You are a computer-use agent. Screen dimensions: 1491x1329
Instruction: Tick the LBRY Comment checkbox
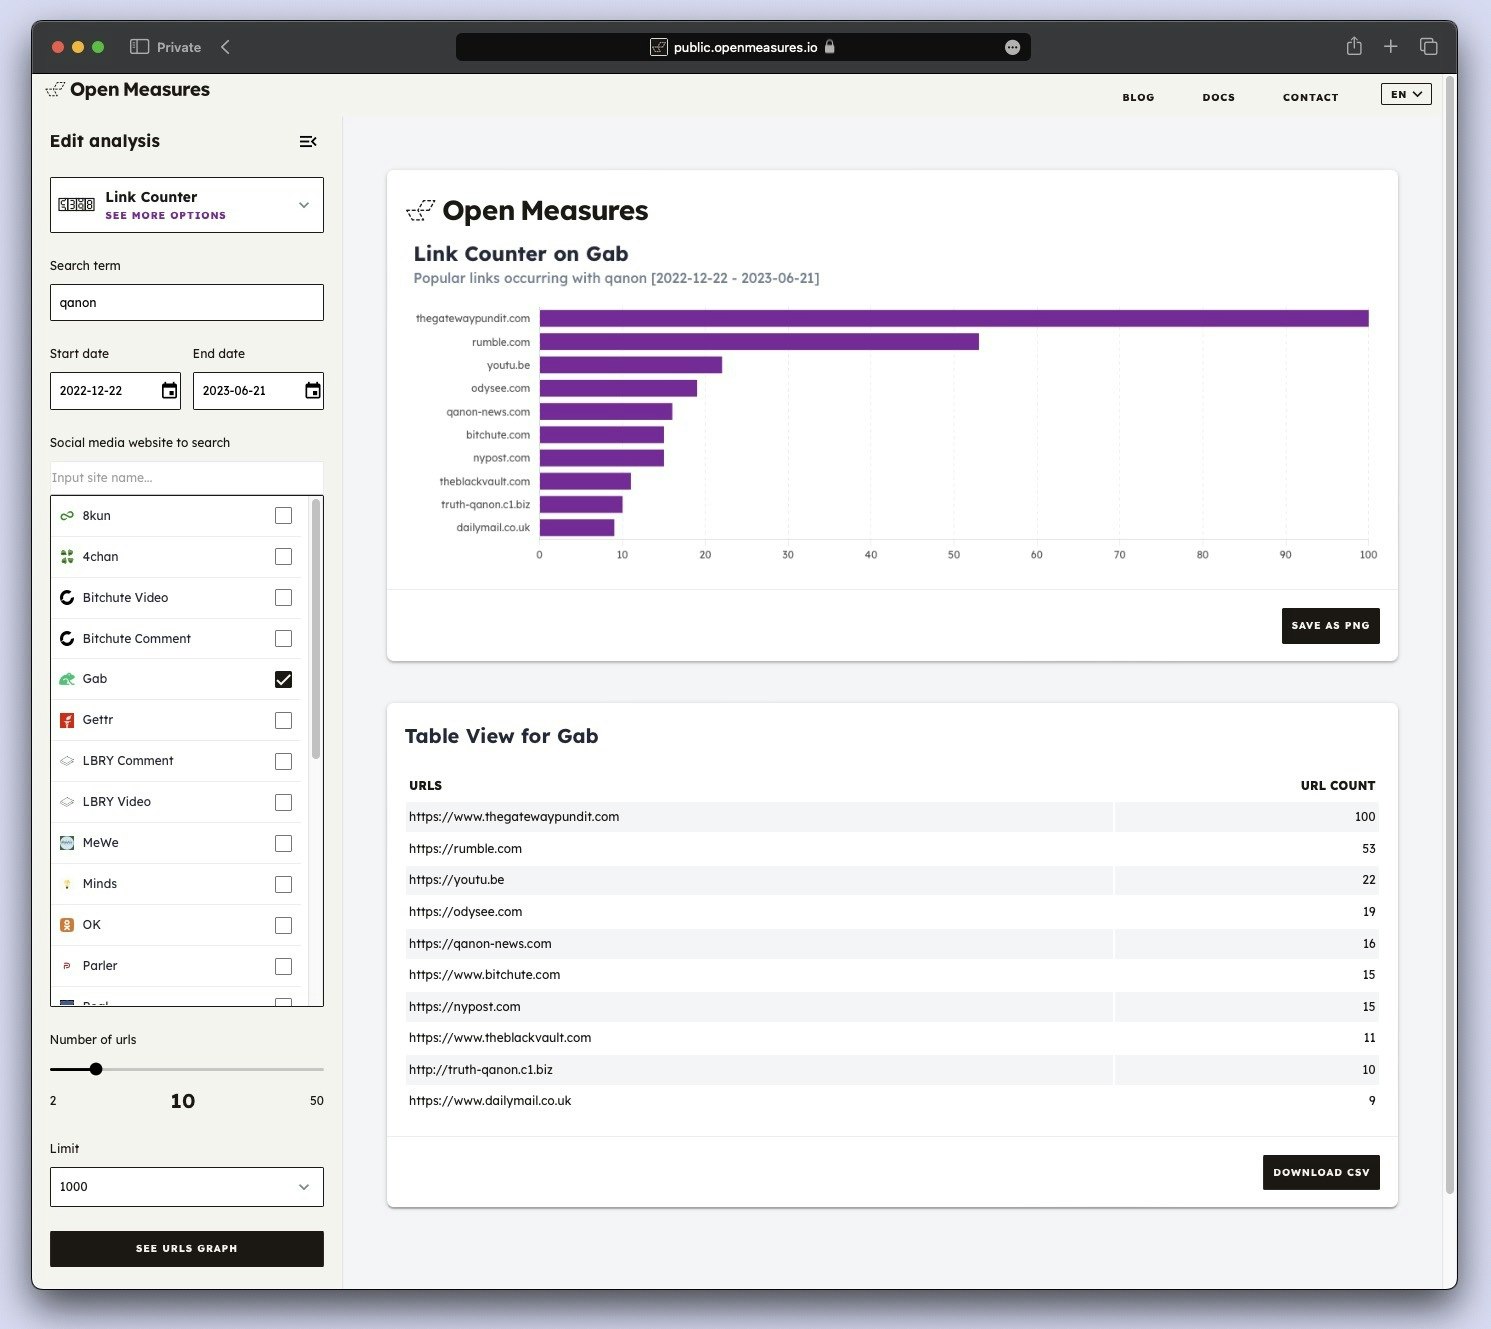point(284,762)
